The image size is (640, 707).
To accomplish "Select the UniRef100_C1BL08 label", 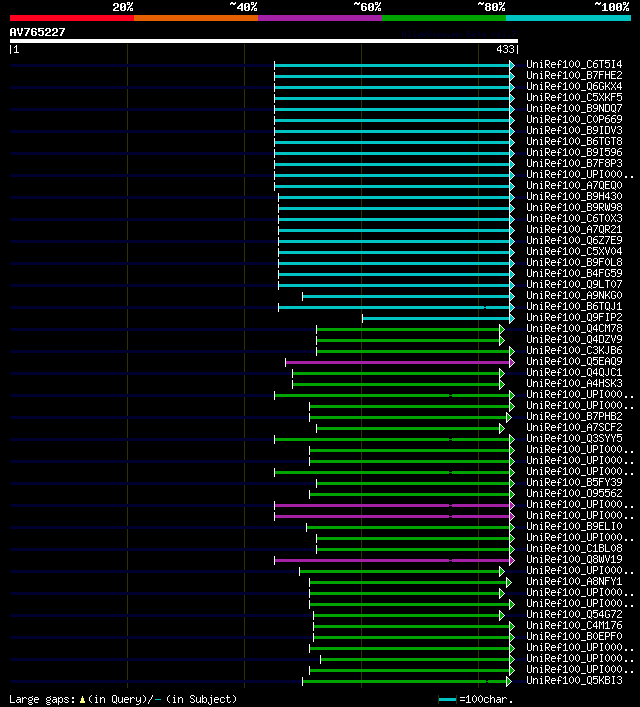I will [x=574, y=548].
